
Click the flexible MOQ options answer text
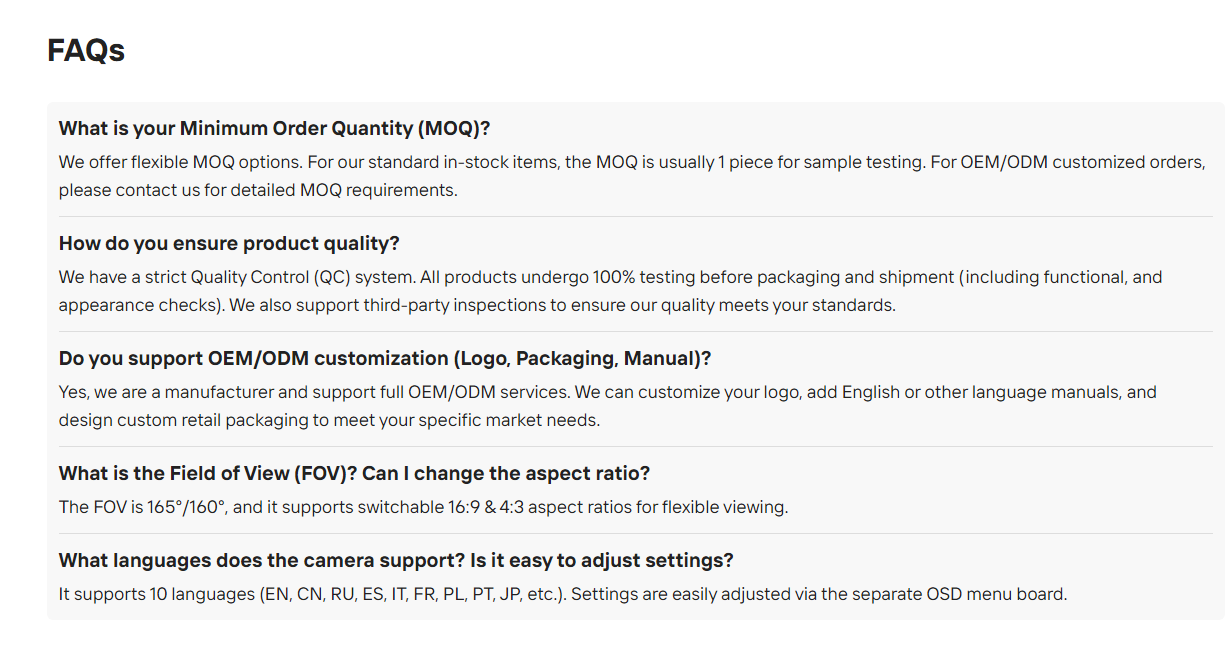[x=632, y=176]
